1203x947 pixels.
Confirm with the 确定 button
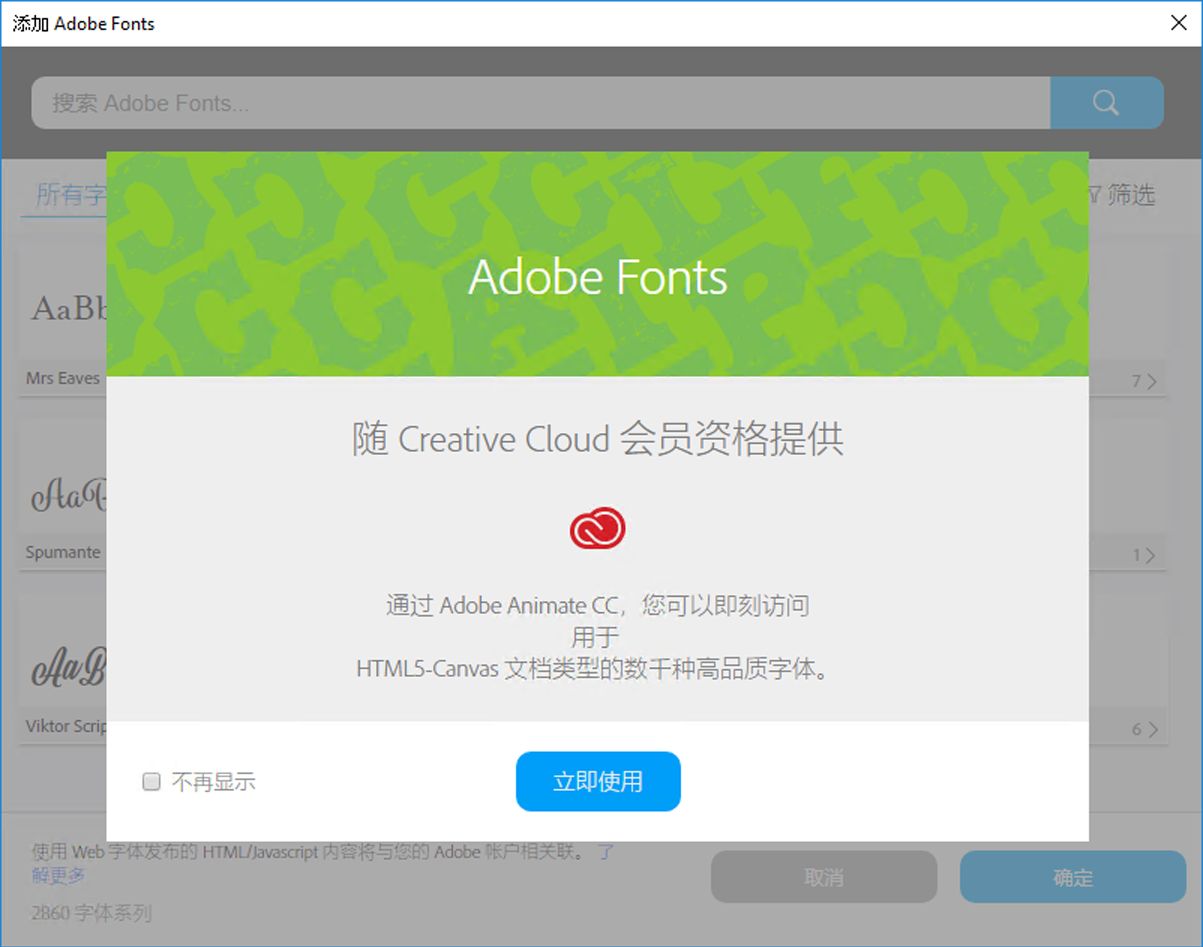coord(1071,877)
